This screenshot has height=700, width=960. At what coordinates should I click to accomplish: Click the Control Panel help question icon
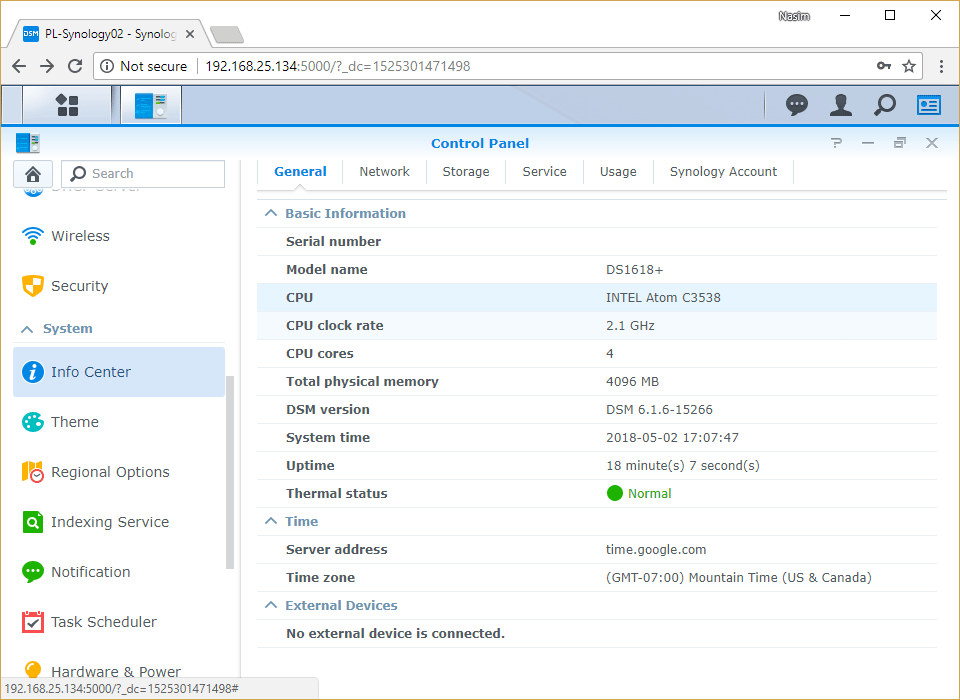(836, 143)
